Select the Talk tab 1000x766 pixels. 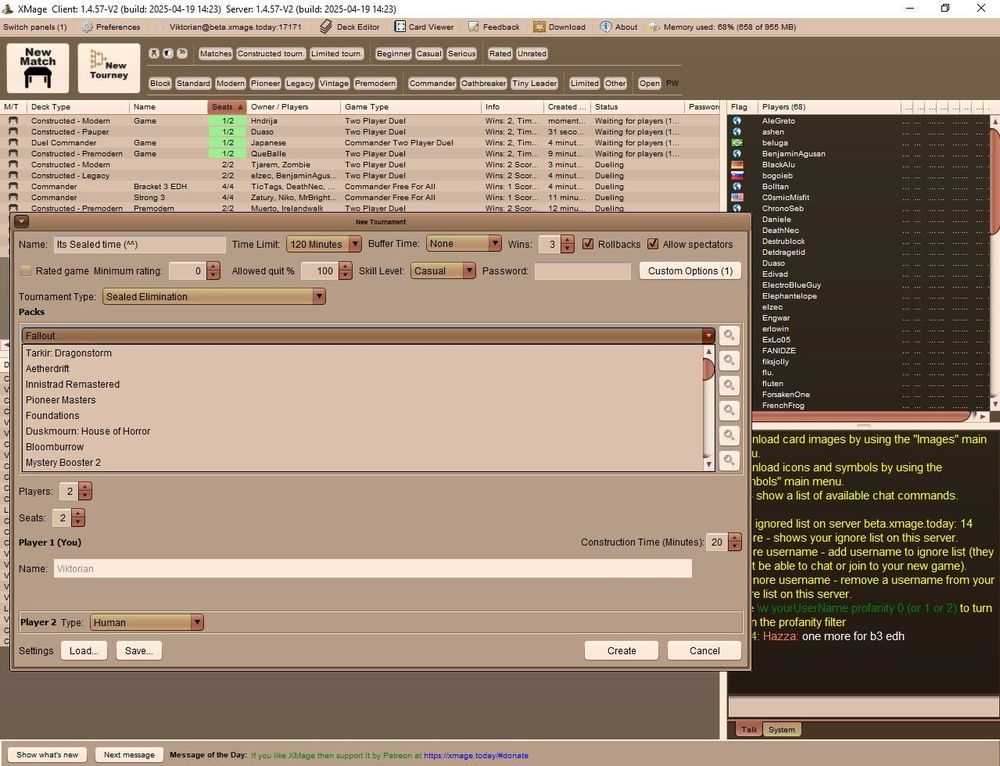pos(750,729)
